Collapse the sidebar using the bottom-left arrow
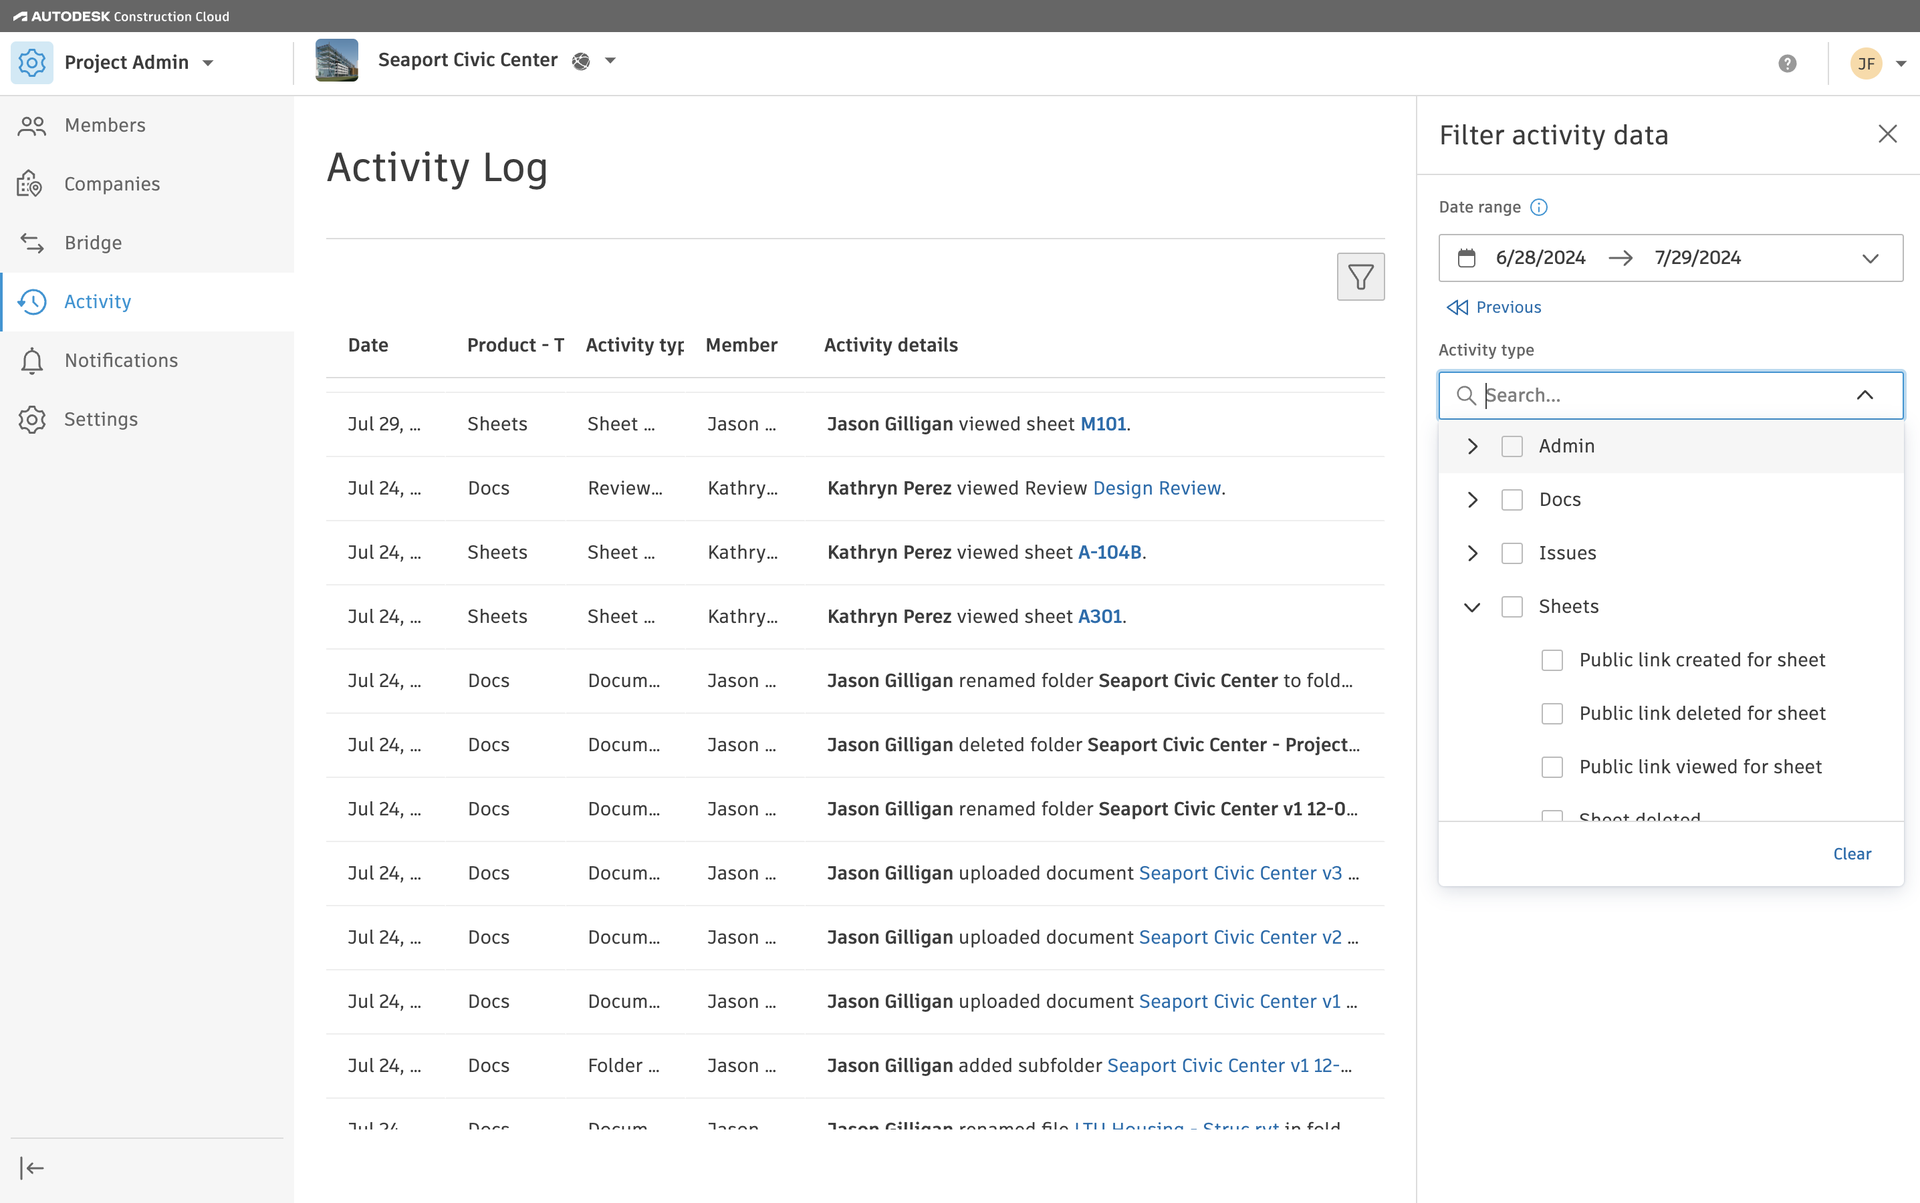The image size is (1920, 1203). coord(32,1167)
